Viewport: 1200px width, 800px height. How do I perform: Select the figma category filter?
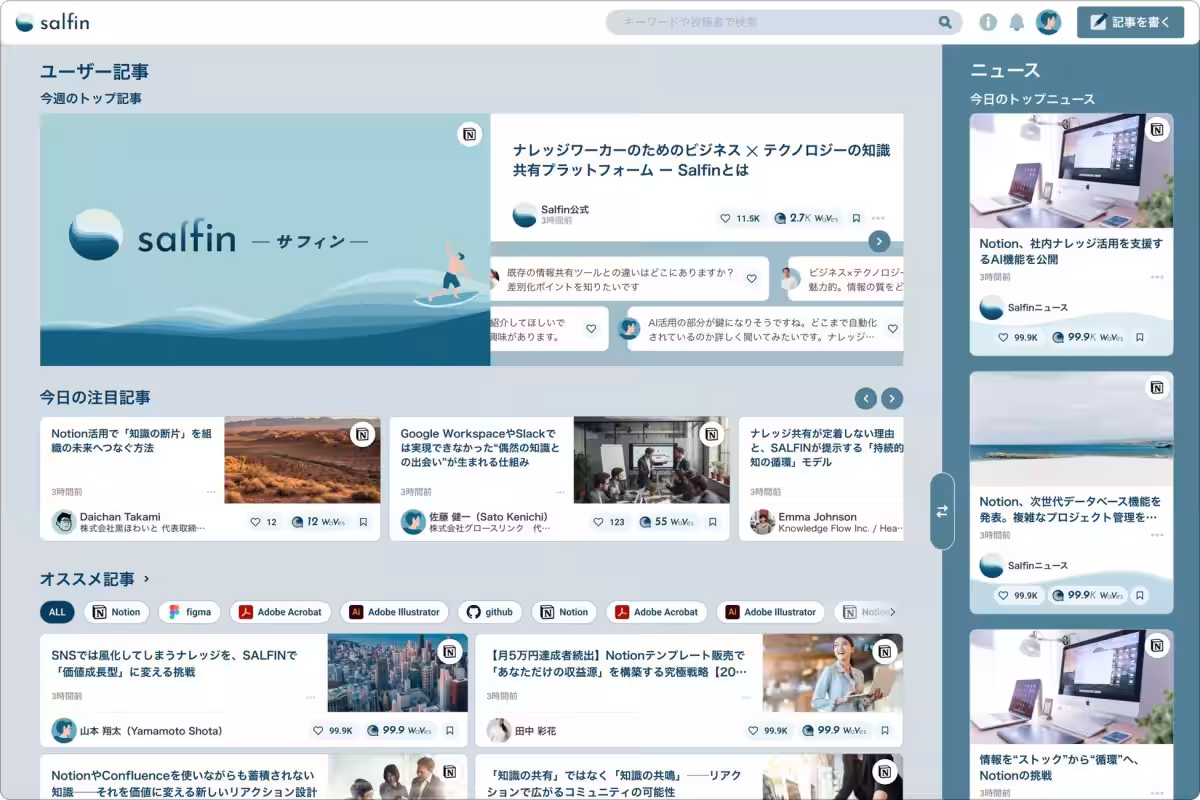pyautogui.click(x=189, y=612)
